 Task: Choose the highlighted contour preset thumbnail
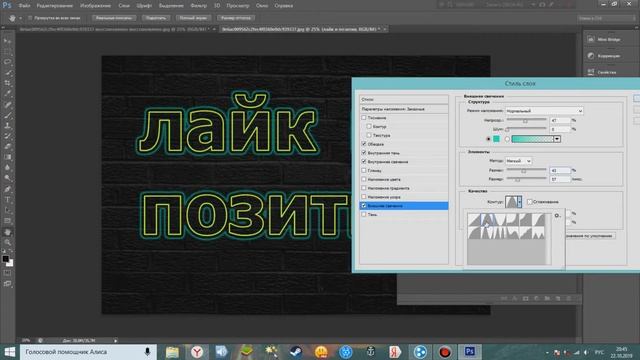pyautogui.click(x=487, y=220)
